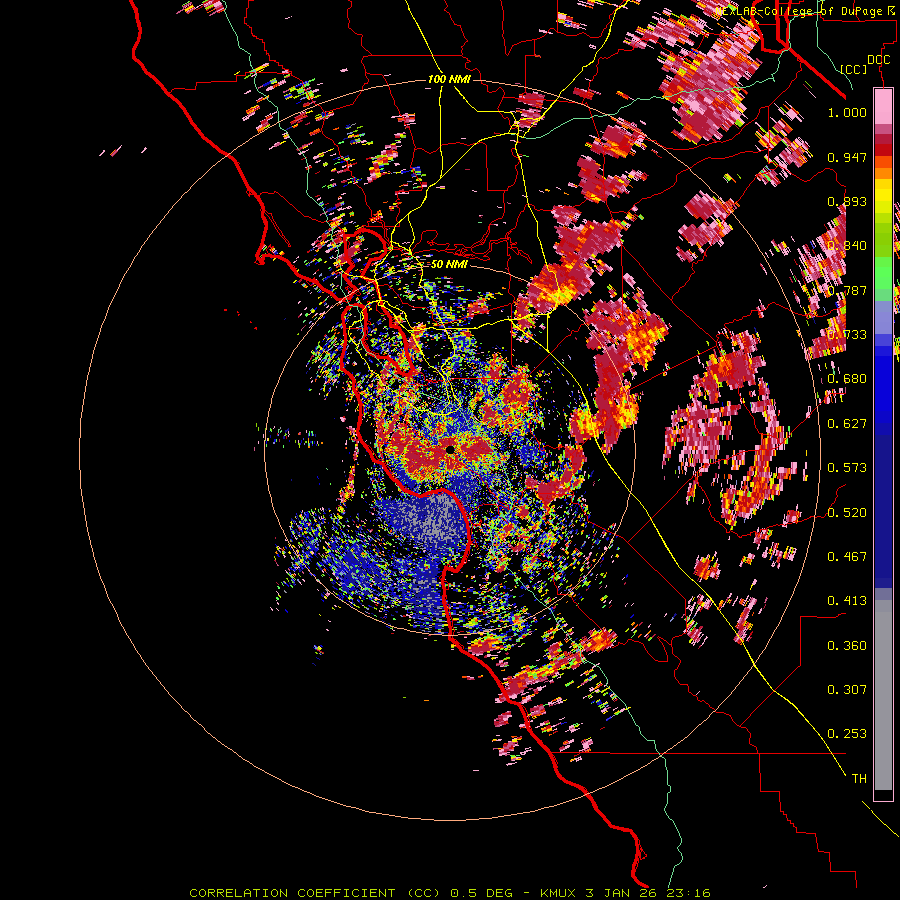Select the 0.893 scale value
The image size is (900, 900).
847,201
